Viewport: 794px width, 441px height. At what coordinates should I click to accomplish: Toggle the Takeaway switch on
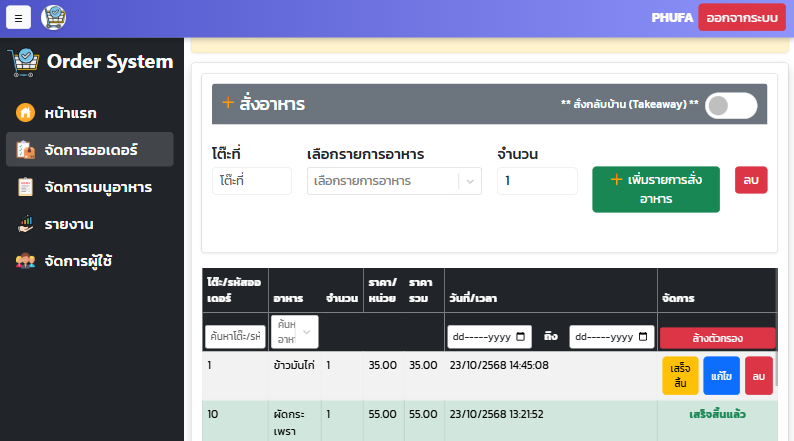(730, 105)
